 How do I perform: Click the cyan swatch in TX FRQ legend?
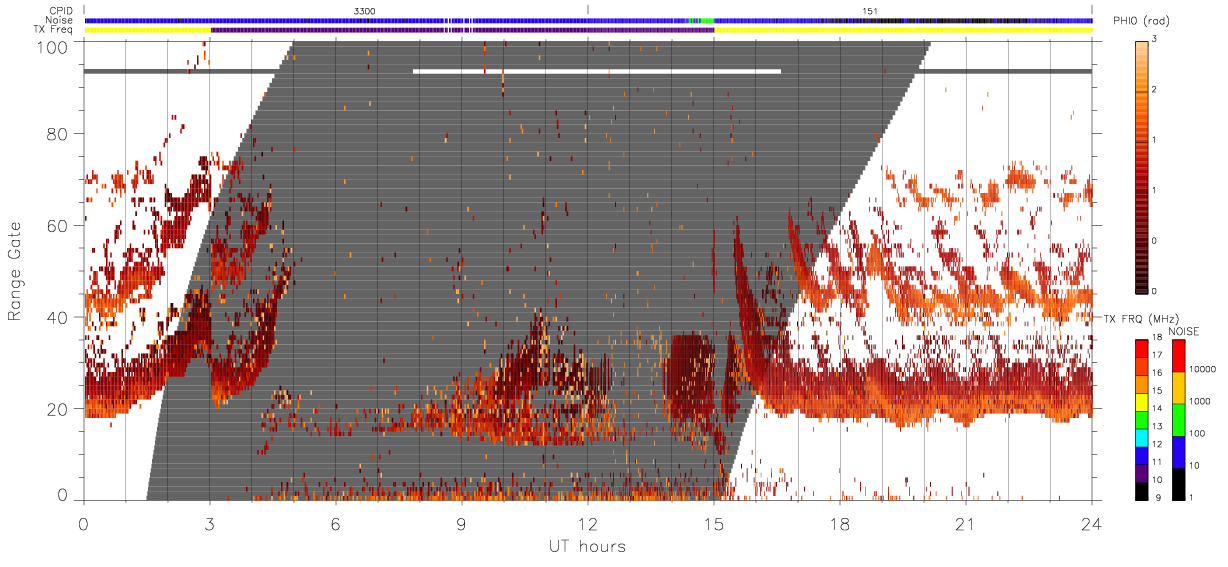coord(1140,439)
